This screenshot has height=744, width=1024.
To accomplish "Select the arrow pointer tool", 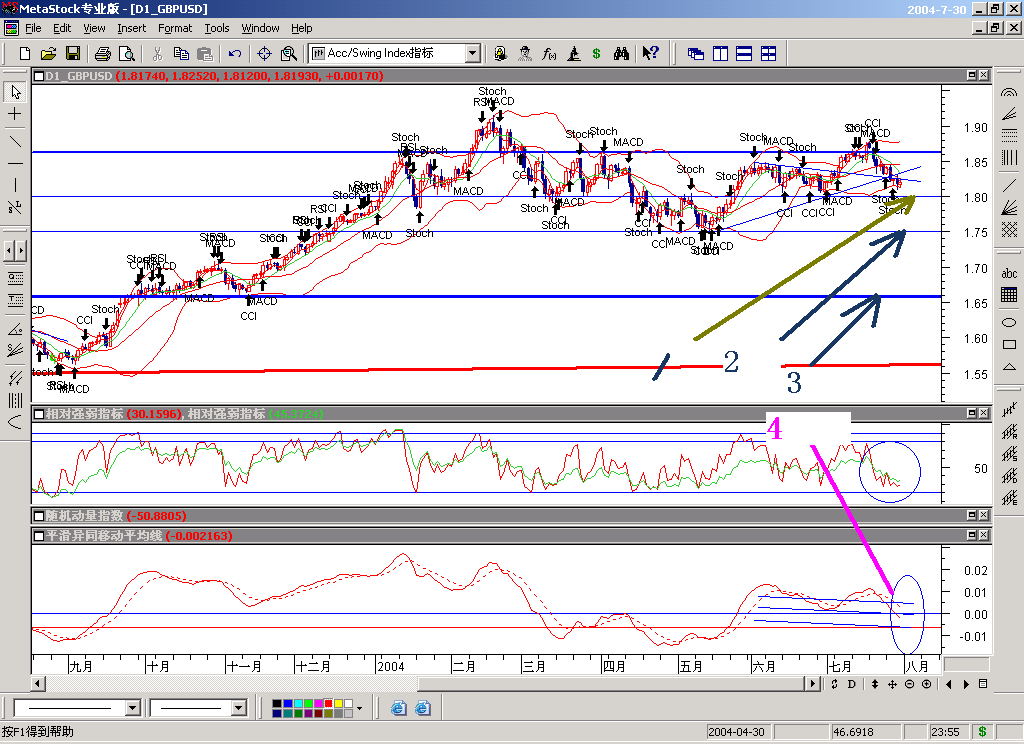I will point(15,92).
